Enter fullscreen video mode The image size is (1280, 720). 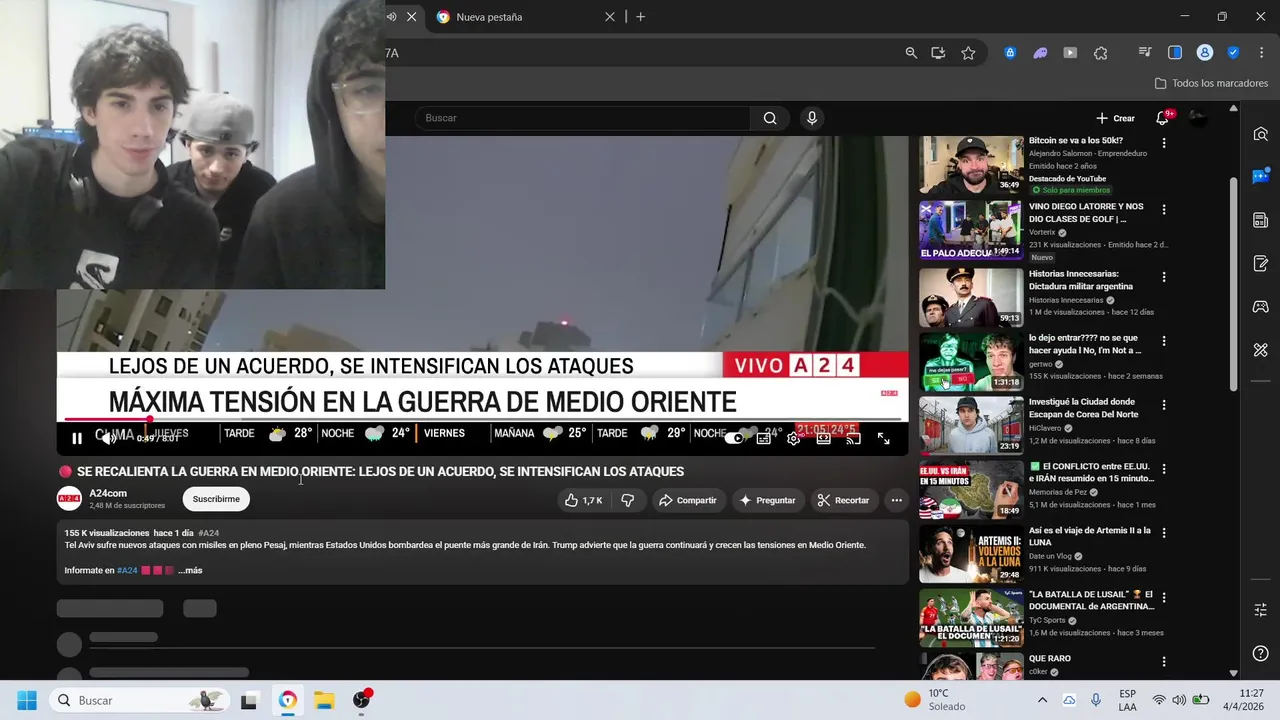(x=883, y=438)
